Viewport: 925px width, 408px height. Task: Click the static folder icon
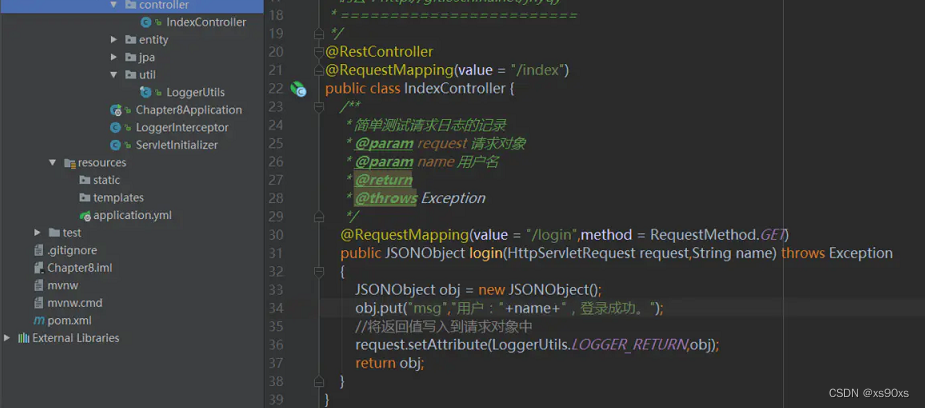pos(84,180)
